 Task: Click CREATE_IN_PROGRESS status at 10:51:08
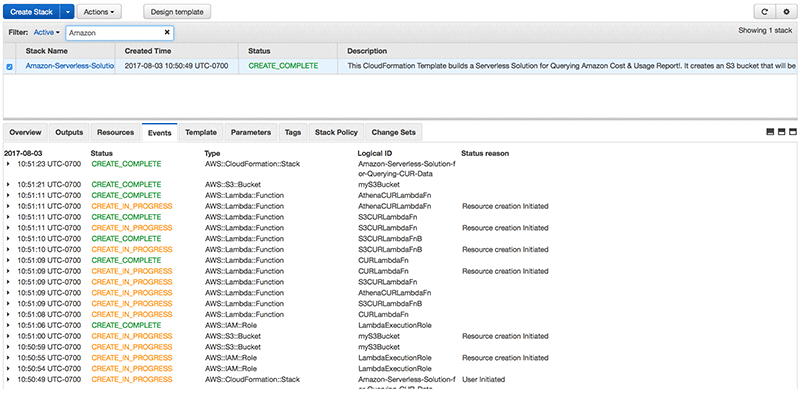132,314
